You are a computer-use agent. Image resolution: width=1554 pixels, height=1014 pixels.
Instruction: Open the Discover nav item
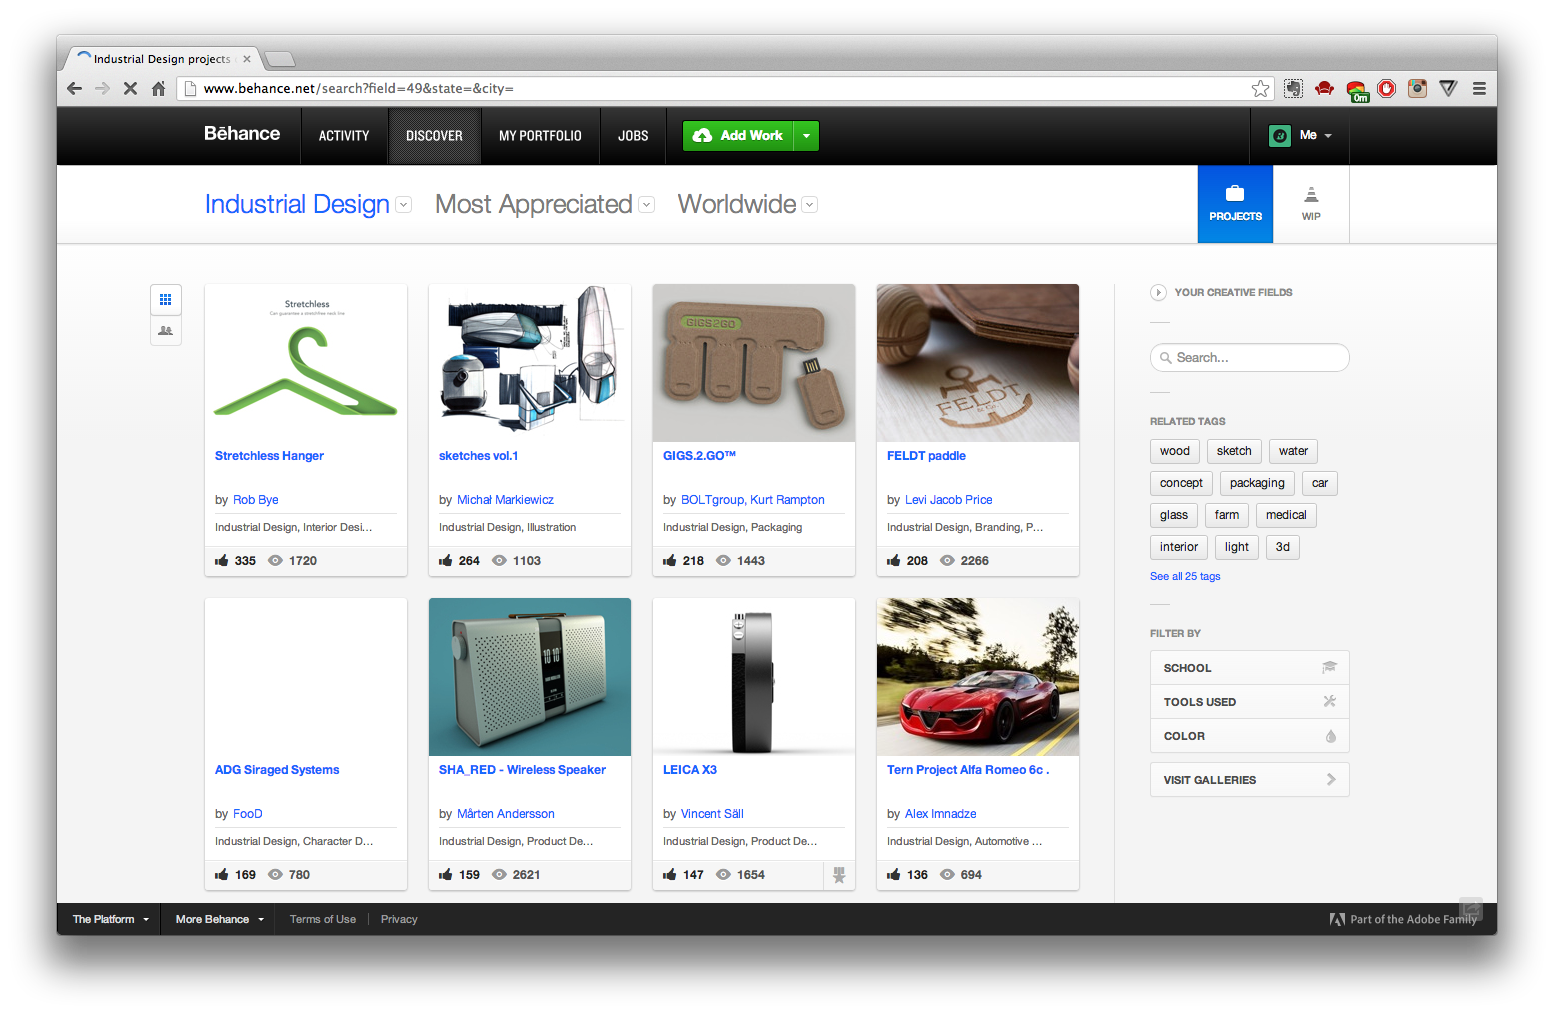tap(434, 136)
